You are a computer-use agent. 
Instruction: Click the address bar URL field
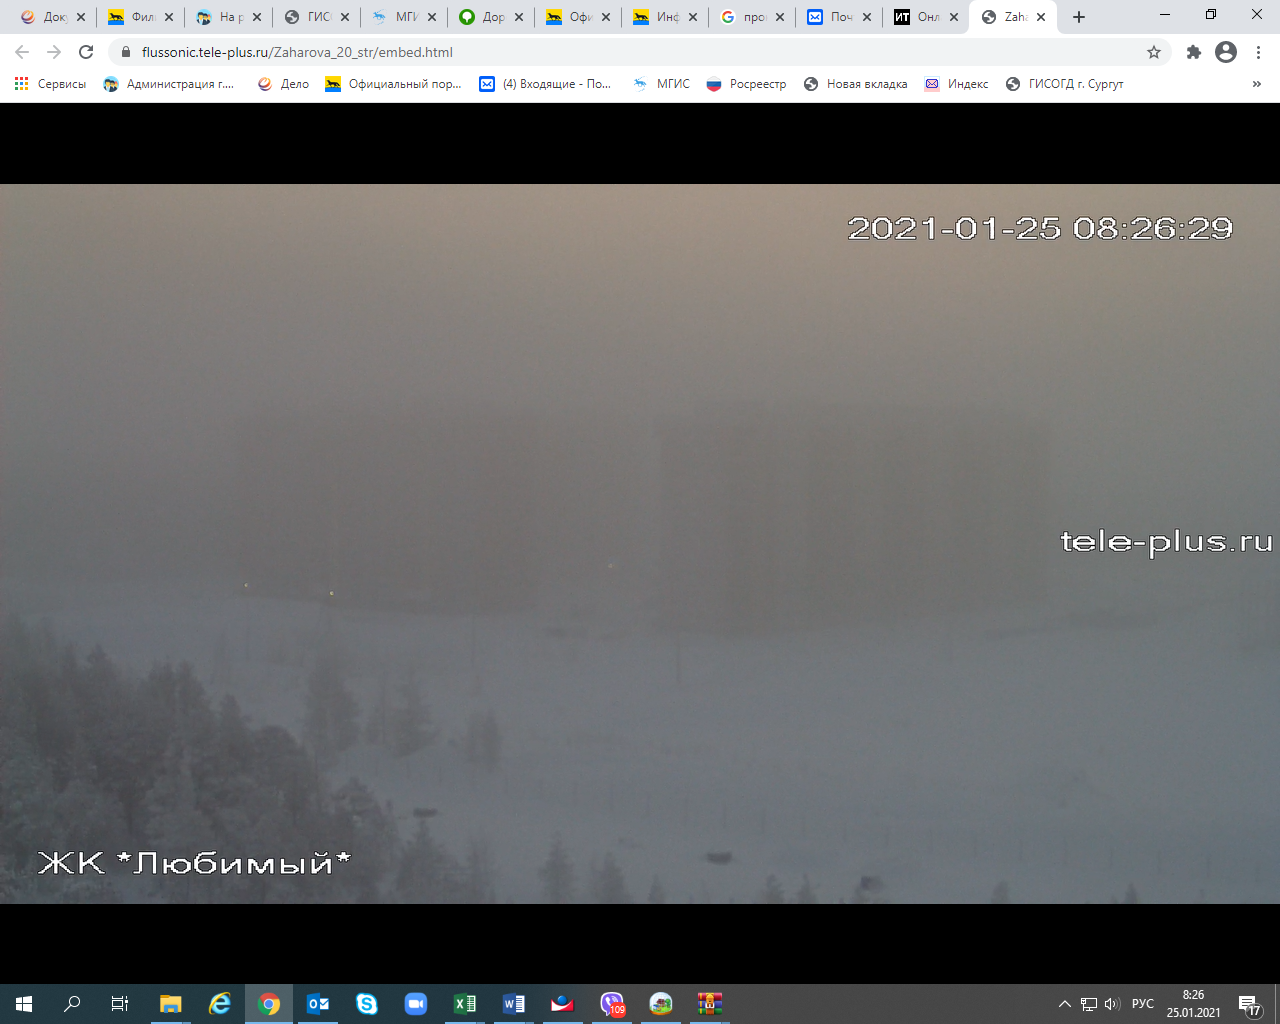pyautogui.click(x=600, y=52)
